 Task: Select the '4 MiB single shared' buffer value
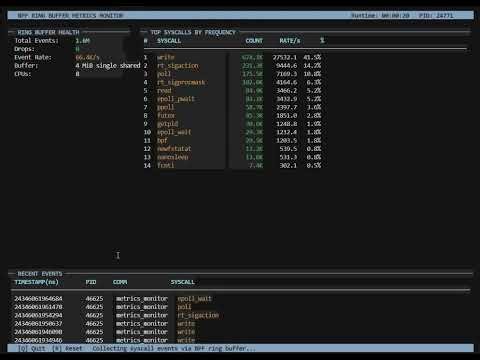click(108, 66)
